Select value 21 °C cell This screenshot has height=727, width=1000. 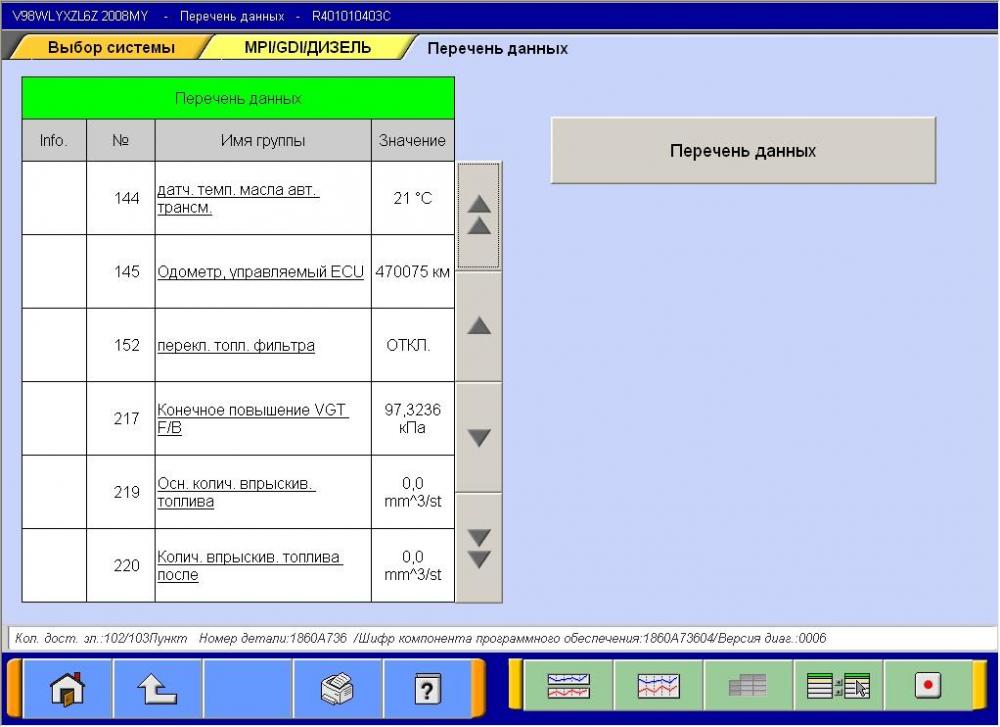click(413, 198)
